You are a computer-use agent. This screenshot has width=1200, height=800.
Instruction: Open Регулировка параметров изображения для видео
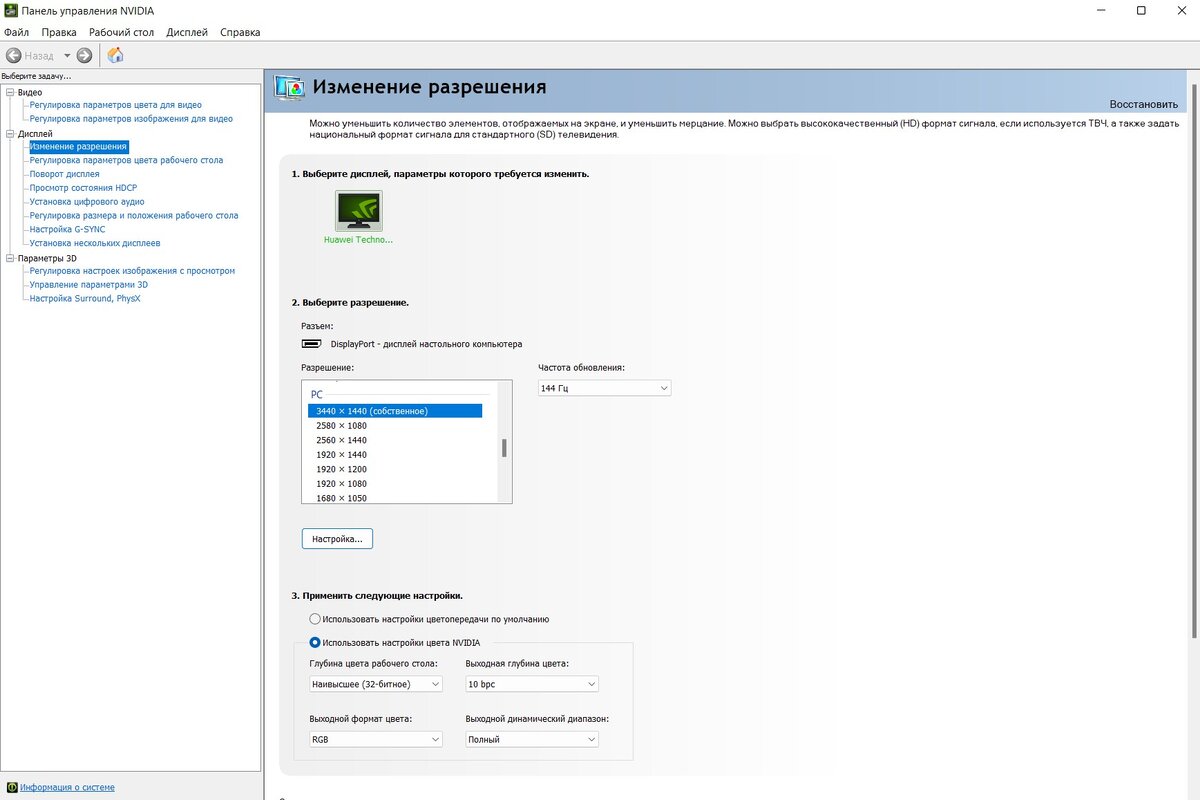(x=131, y=119)
